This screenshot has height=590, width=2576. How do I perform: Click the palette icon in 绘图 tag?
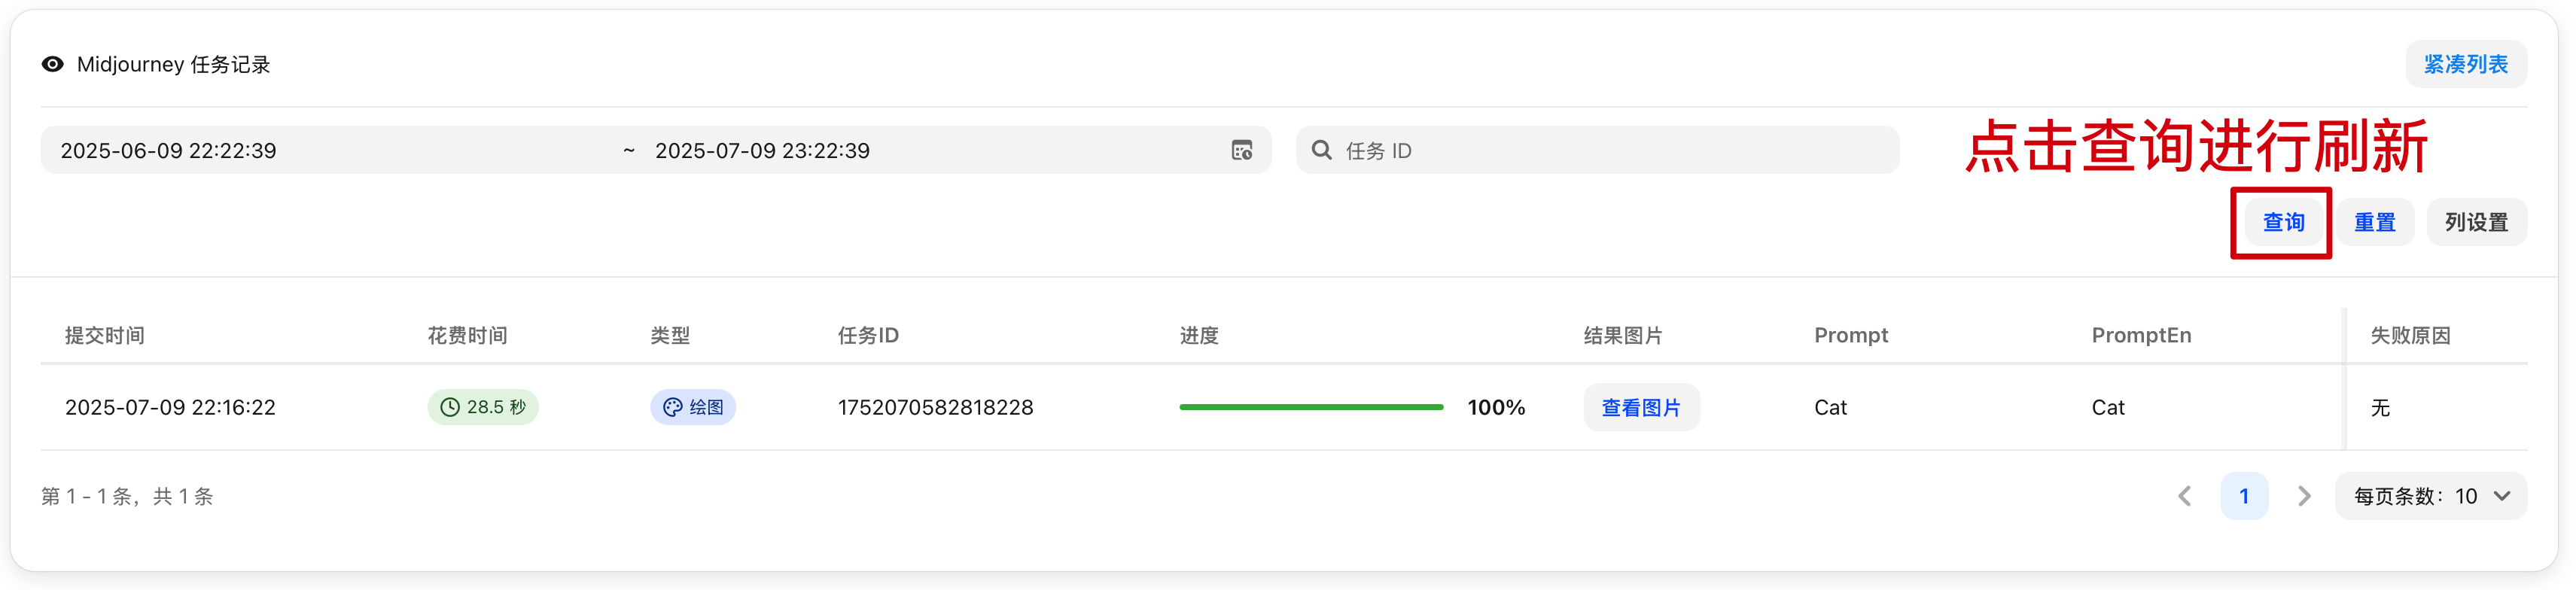(x=672, y=407)
